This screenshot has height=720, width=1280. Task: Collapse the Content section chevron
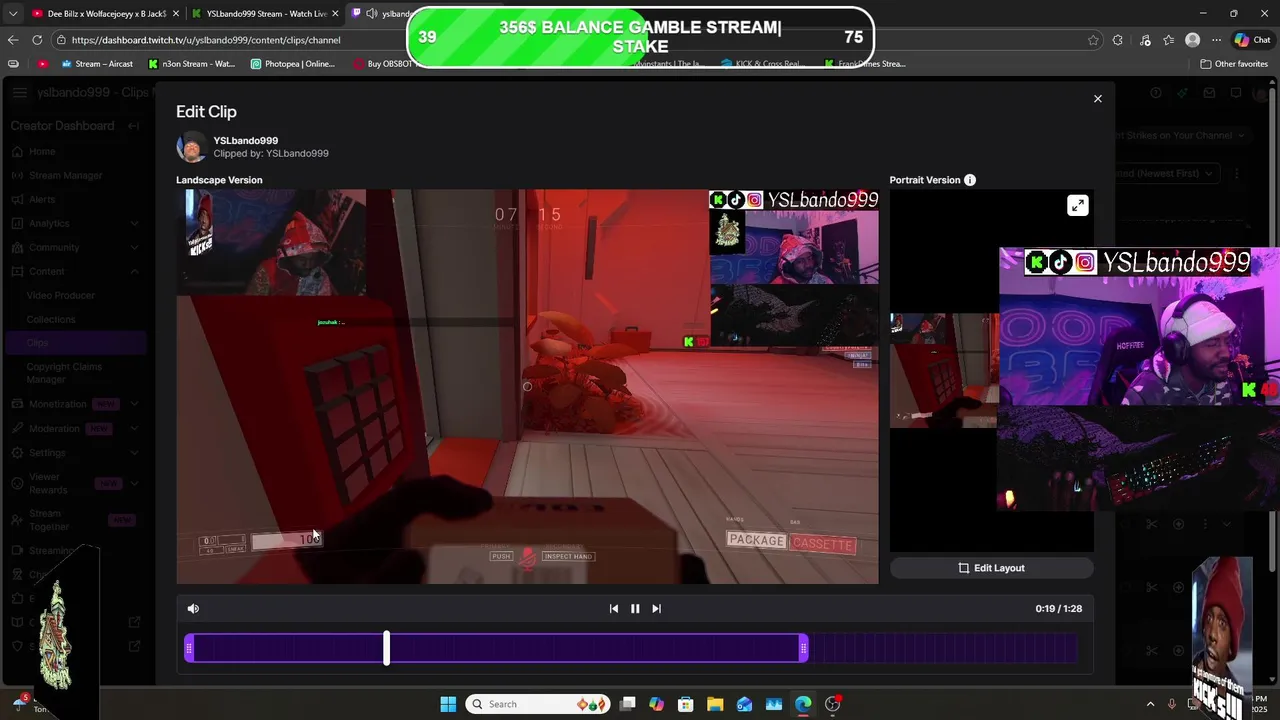(134, 272)
